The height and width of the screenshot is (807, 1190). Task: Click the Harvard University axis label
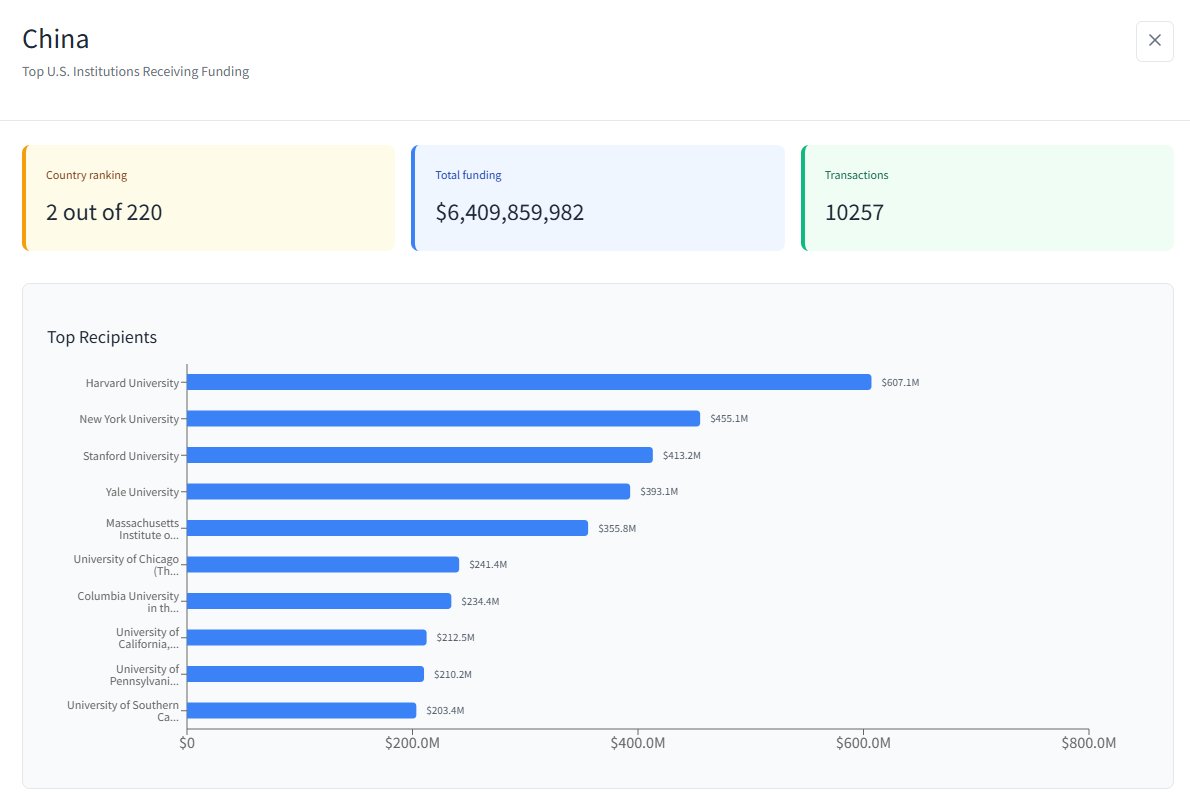pos(132,383)
